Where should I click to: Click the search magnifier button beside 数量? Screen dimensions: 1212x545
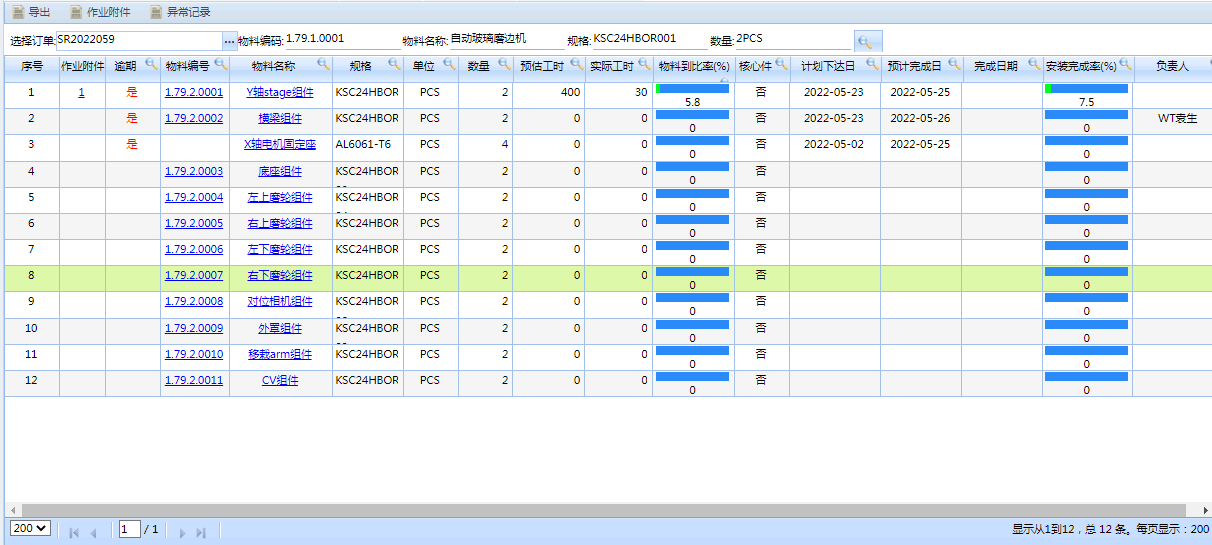[868, 41]
